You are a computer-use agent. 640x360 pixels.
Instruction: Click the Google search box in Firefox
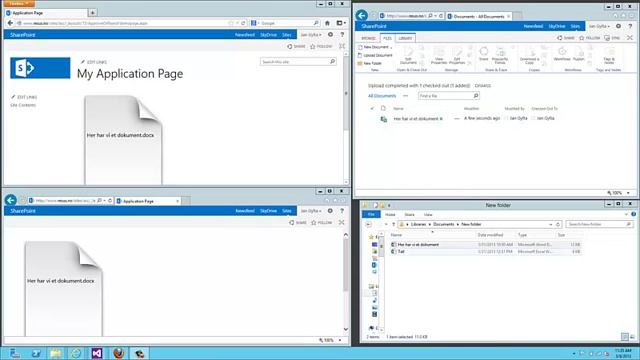(286, 23)
